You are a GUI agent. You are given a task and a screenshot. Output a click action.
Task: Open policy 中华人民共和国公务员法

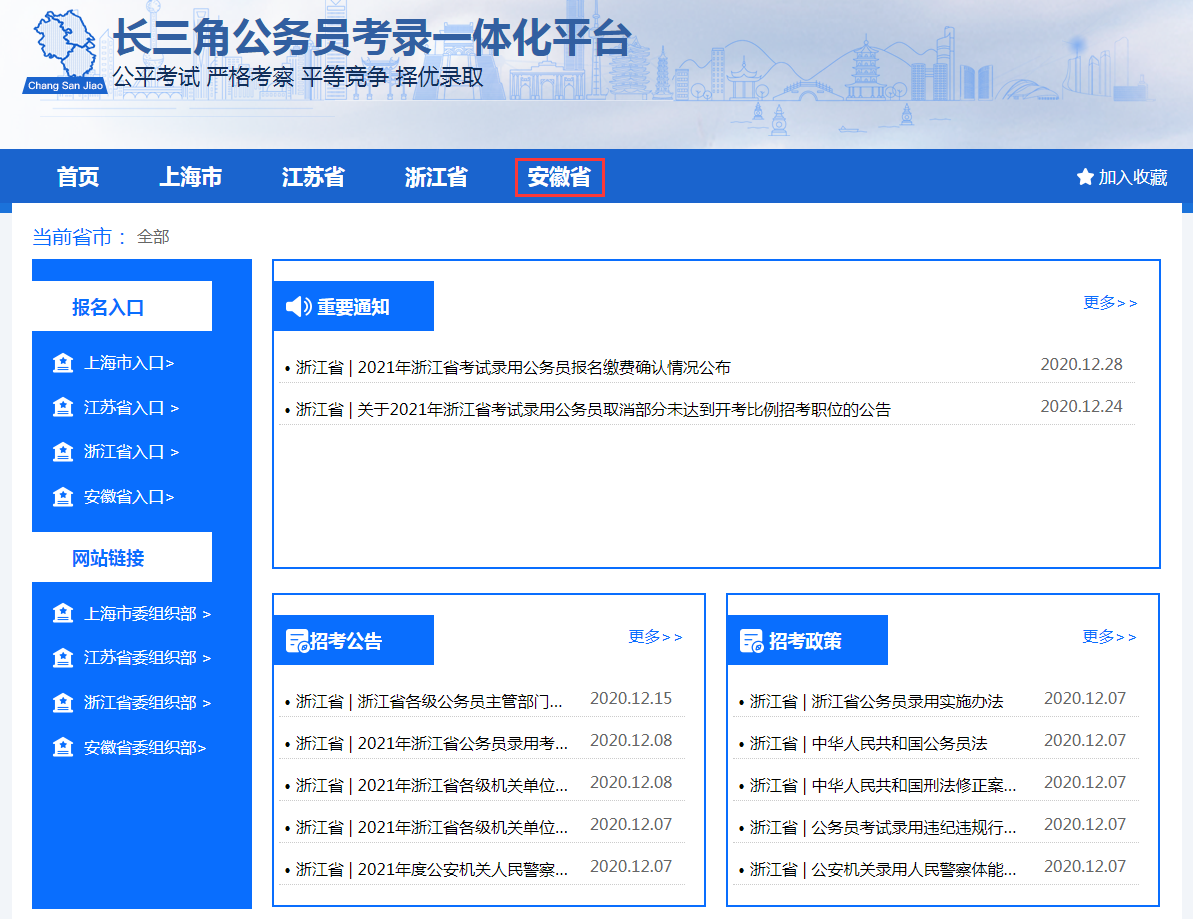868,743
